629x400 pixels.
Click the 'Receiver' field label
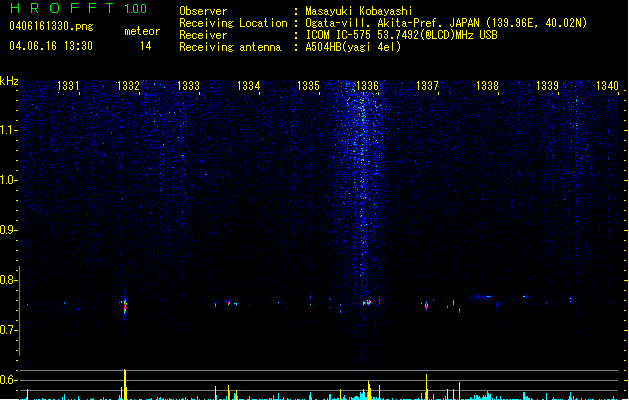[x=203, y=35]
